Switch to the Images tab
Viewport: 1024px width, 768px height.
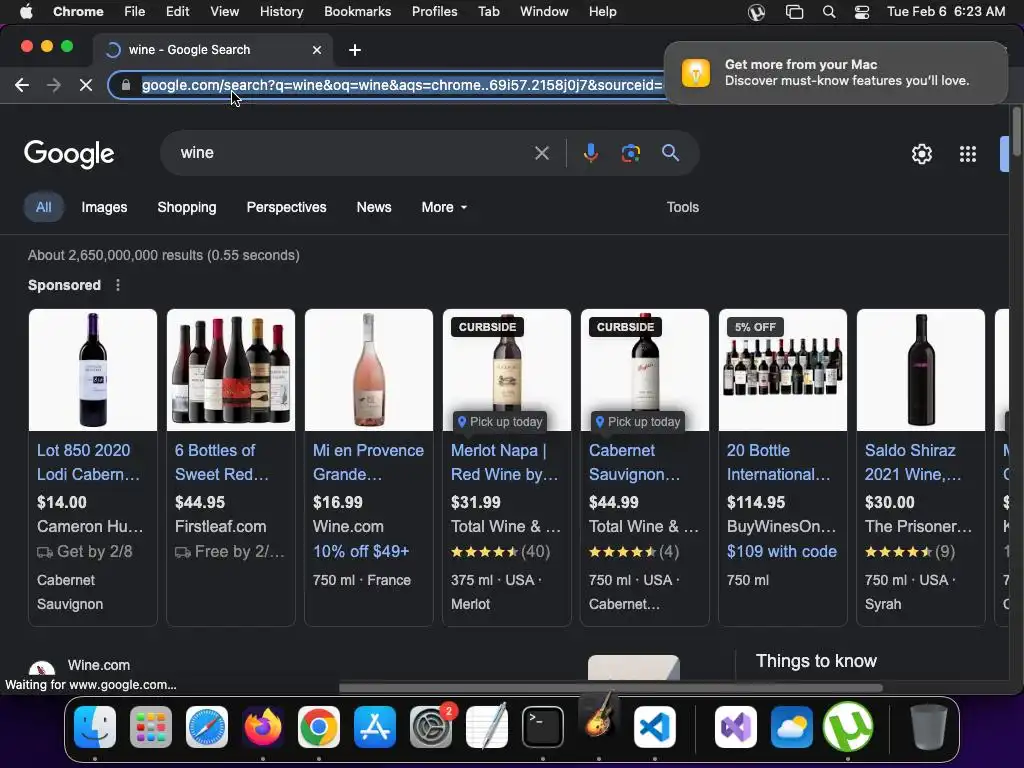click(104, 207)
